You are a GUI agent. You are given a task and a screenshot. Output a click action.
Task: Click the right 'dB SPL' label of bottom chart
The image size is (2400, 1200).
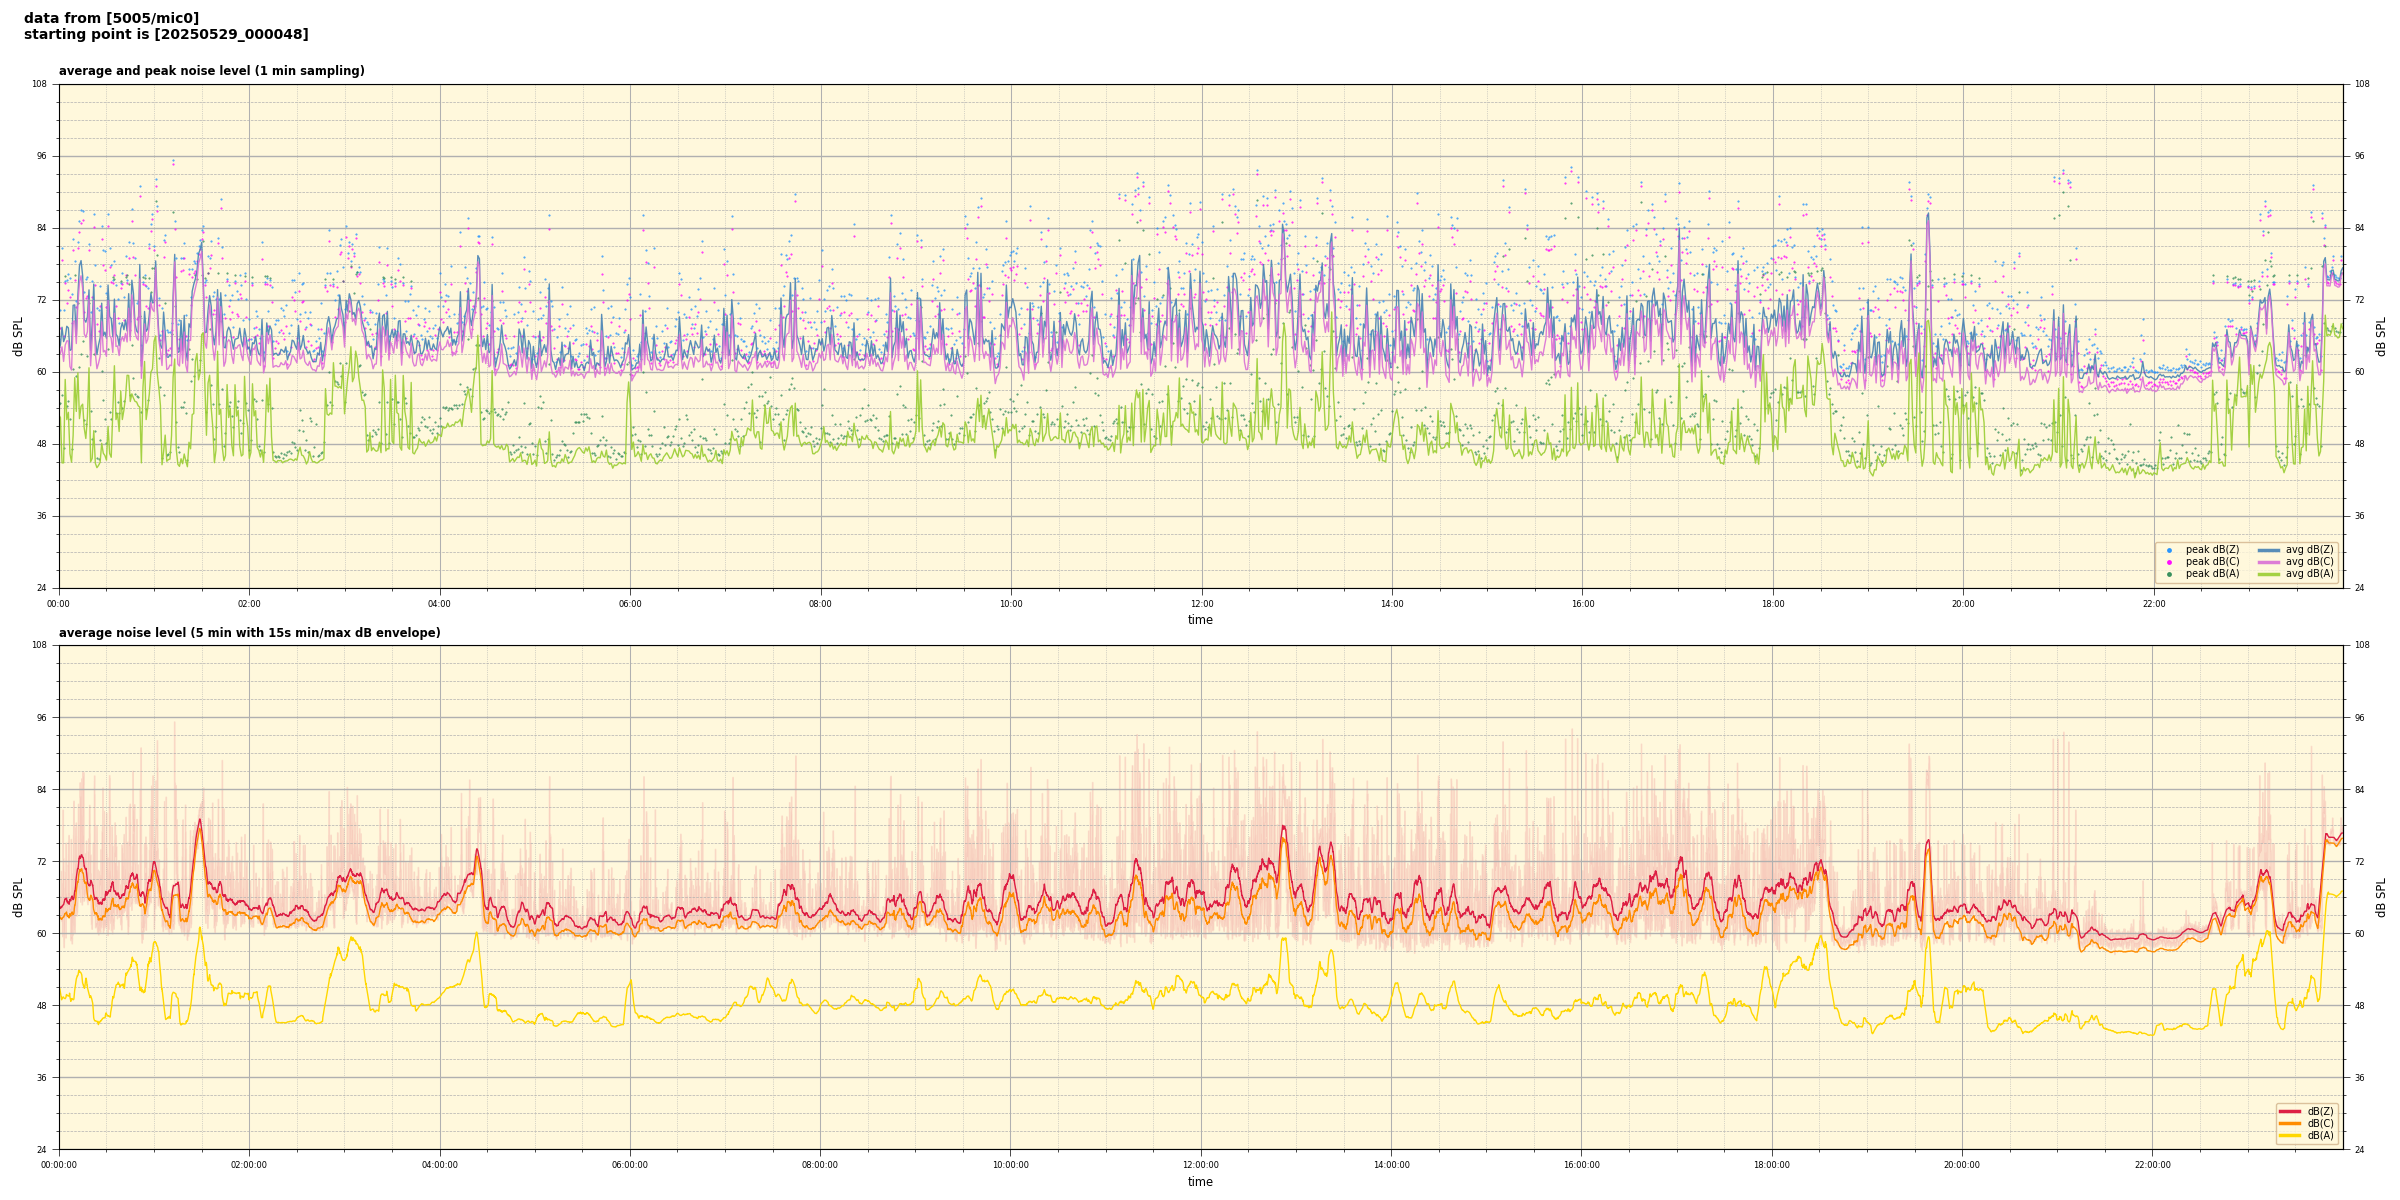click(x=2381, y=897)
